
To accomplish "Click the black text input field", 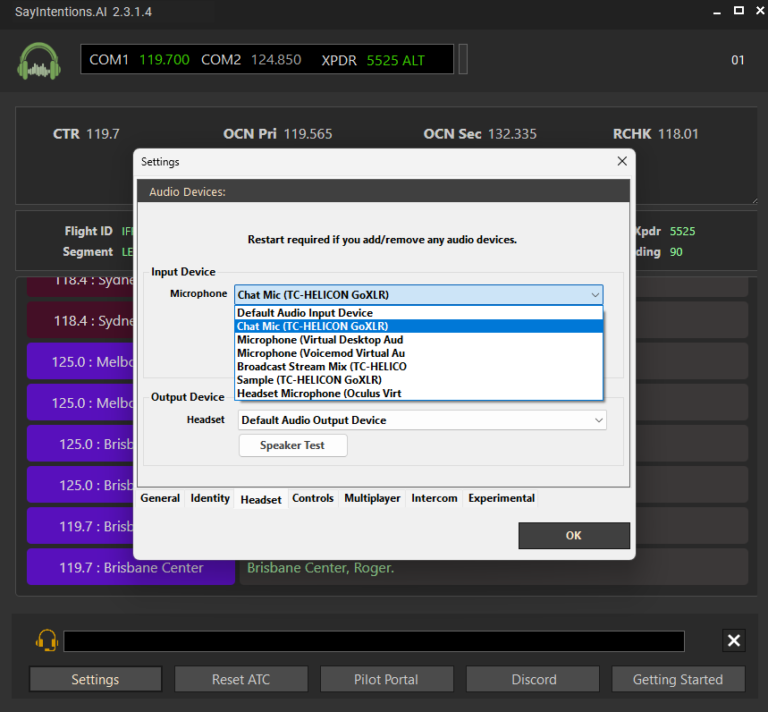I will pos(374,641).
